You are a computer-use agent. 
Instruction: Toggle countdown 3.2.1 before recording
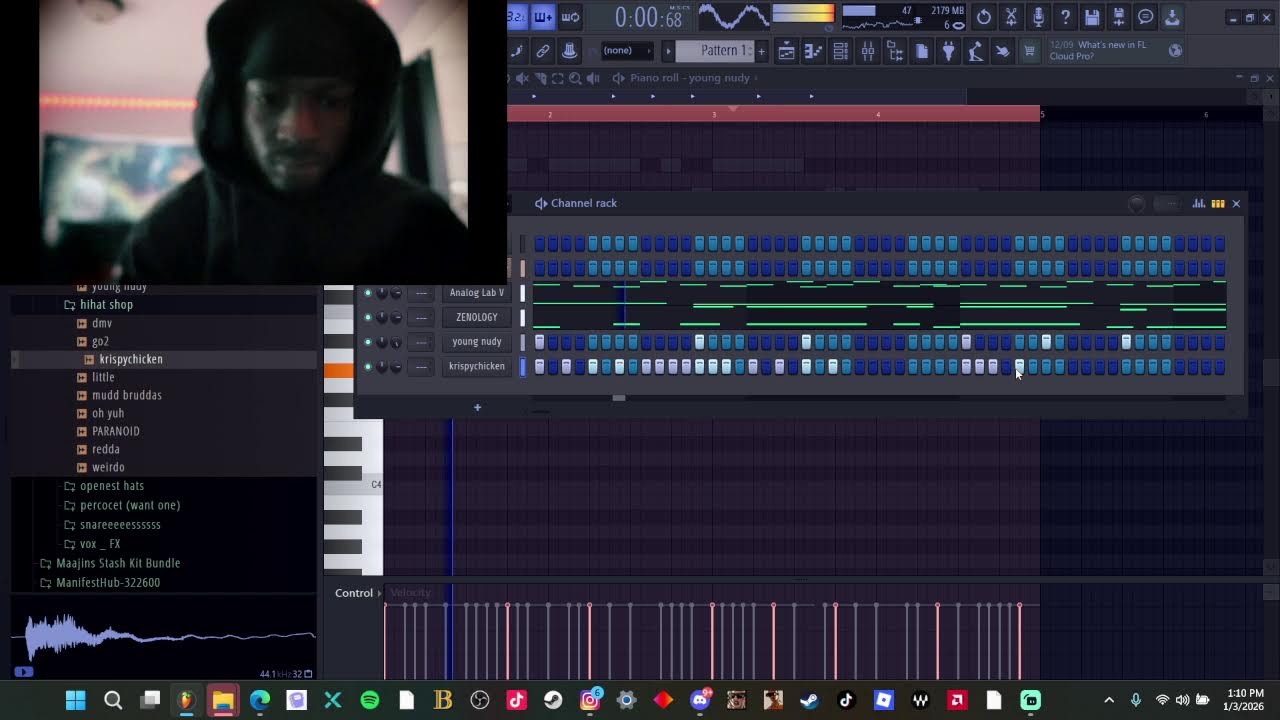coord(517,16)
